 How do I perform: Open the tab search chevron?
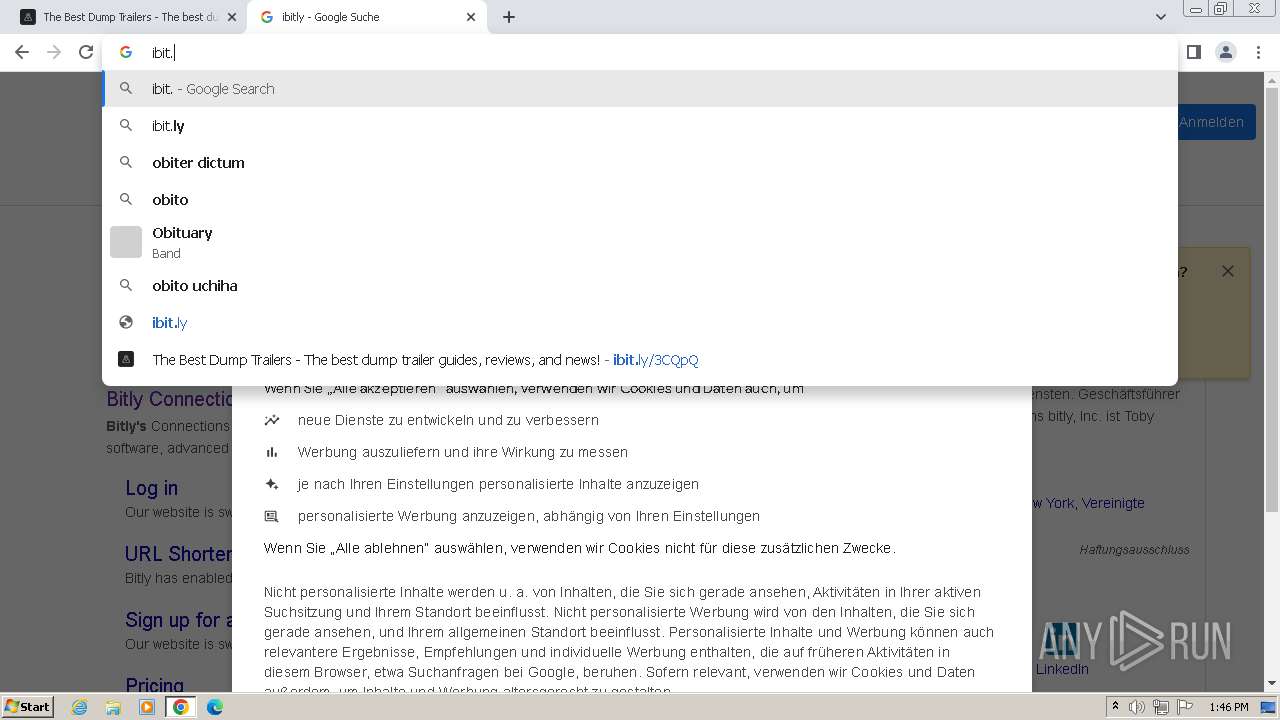1160,17
